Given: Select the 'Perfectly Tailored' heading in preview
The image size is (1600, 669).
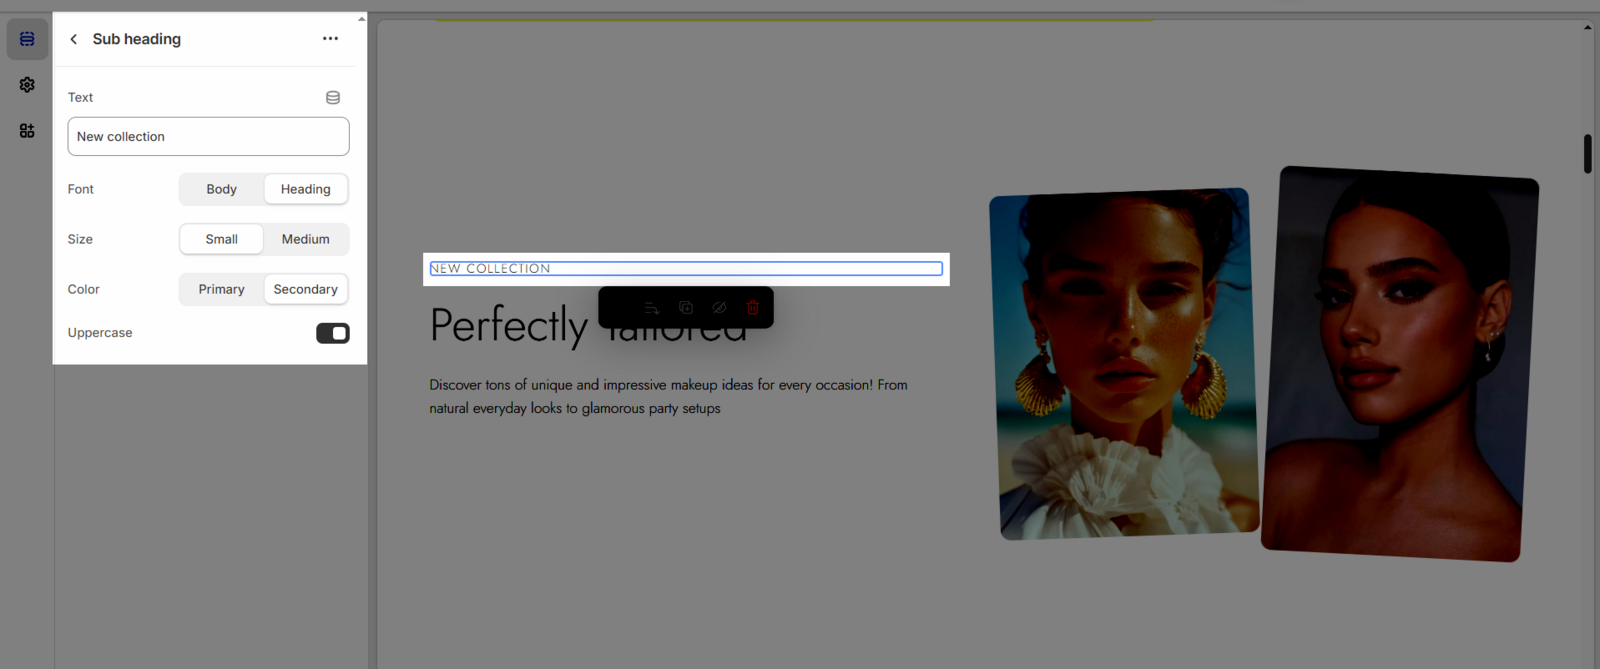Looking at the screenshot, I should click(508, 327).
